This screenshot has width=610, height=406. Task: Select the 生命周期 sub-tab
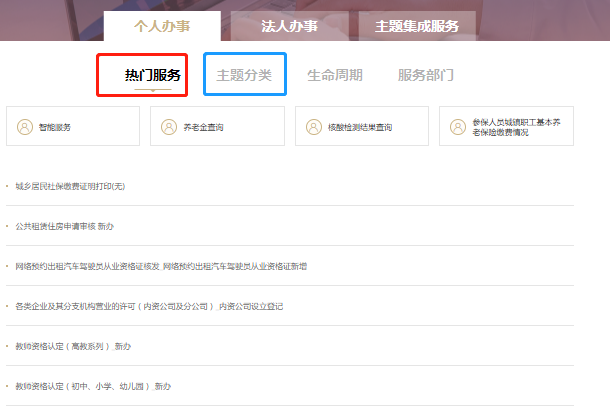point(335,75)
